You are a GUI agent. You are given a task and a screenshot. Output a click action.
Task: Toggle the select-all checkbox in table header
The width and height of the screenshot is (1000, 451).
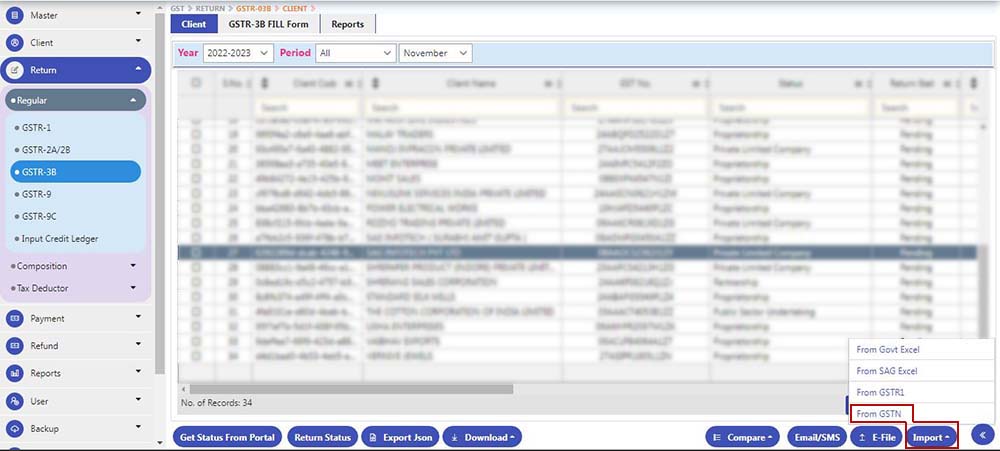coord(196,85)
